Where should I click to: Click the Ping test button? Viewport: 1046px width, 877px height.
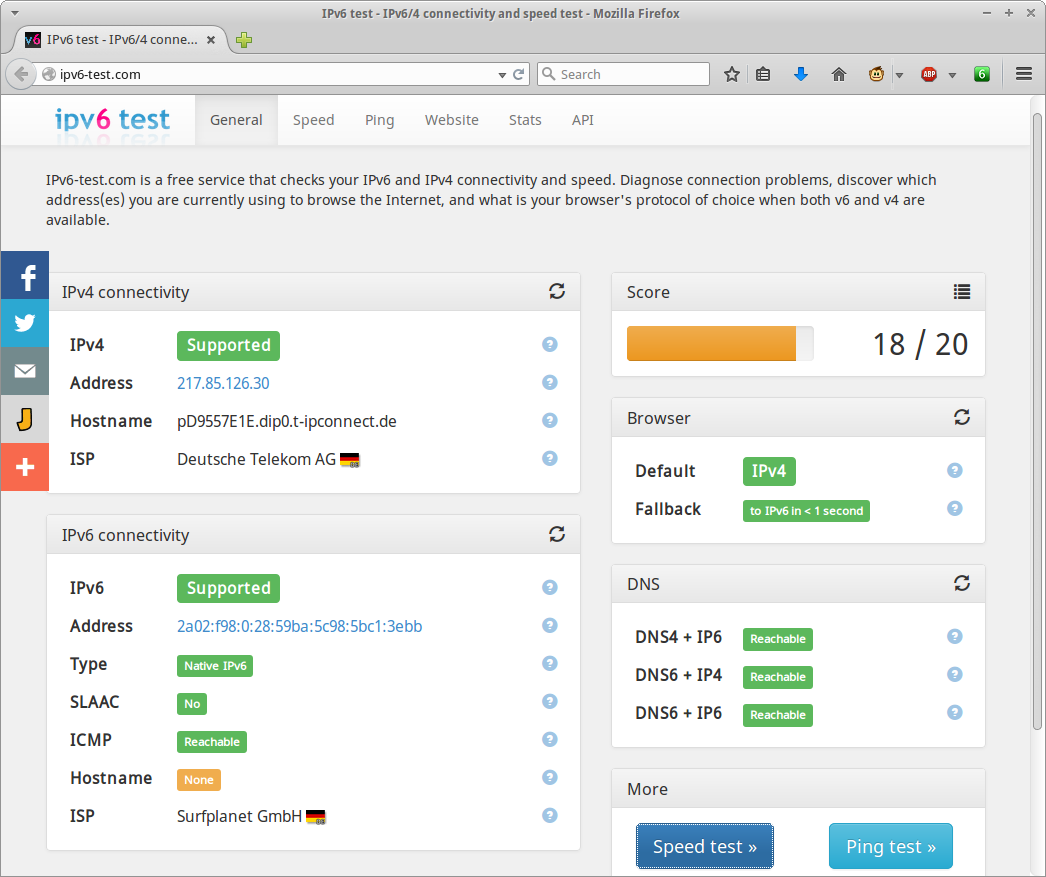(891, 846)
